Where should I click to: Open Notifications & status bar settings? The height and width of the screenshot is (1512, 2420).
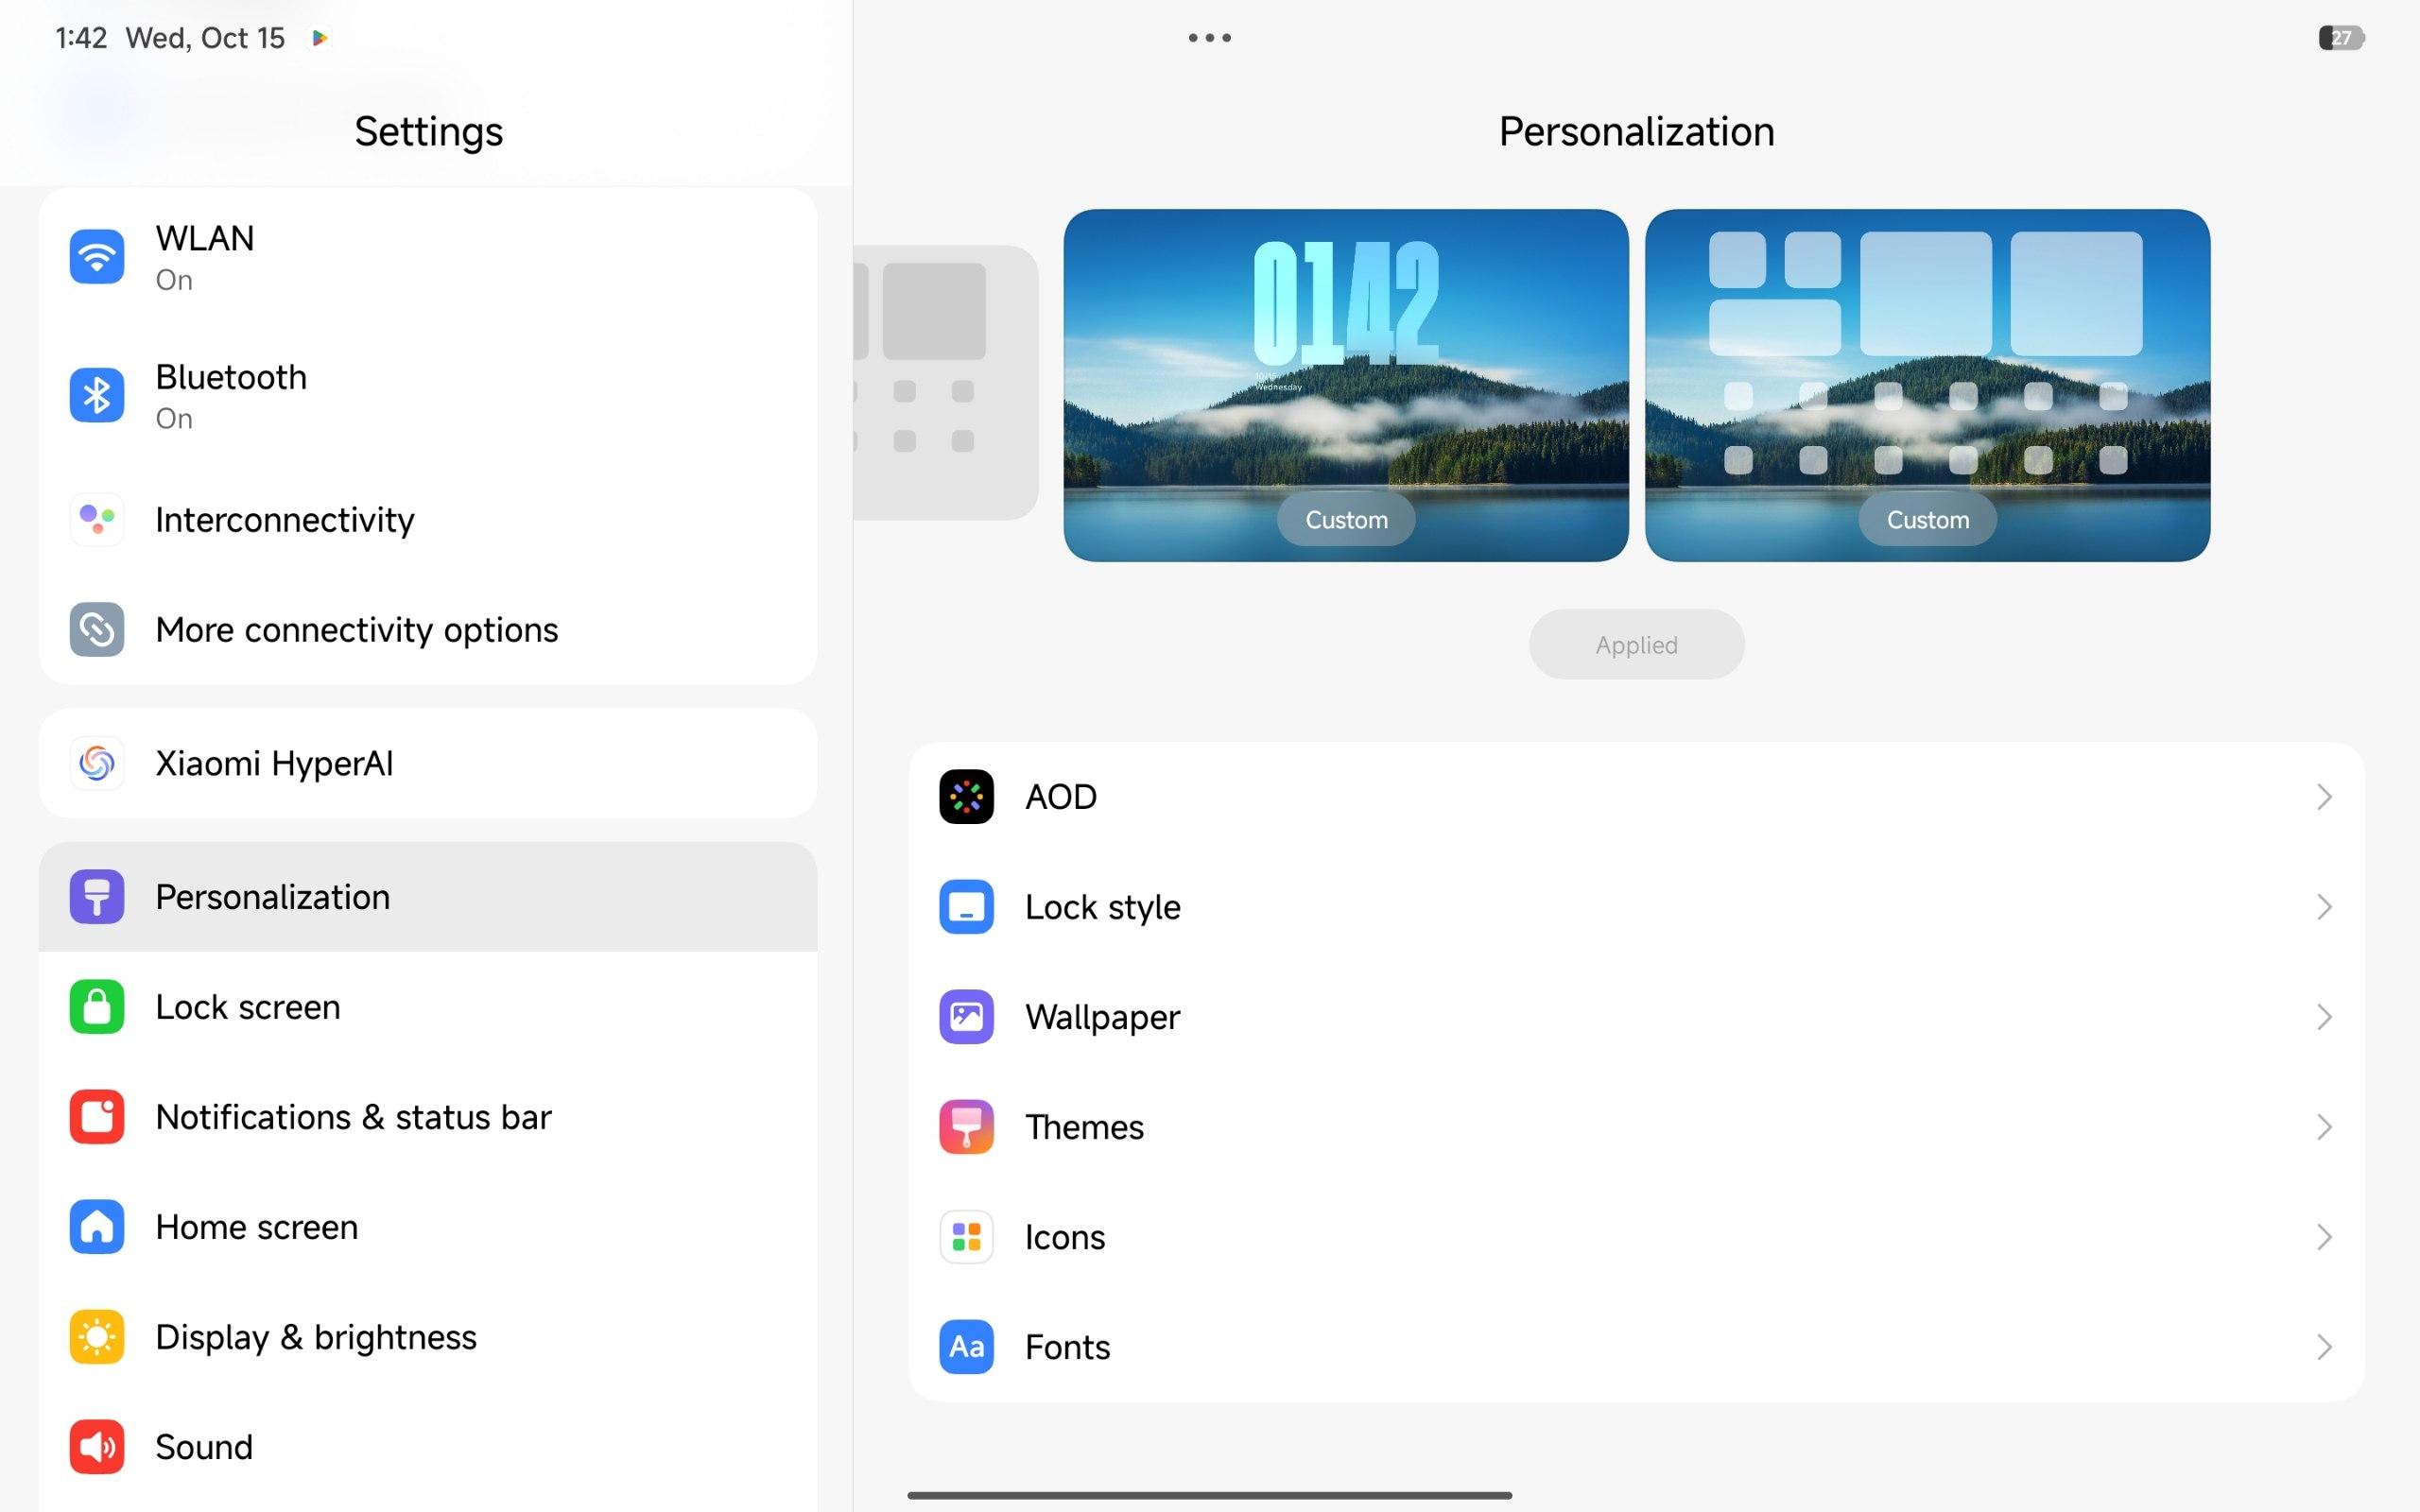[353, 1117]
